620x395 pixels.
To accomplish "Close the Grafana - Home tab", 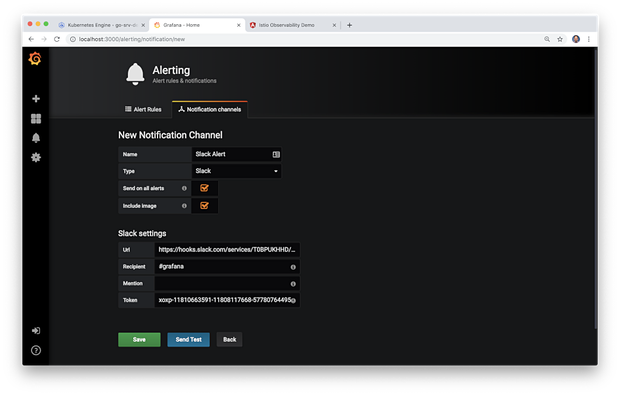I will pyautogui.click(x=238, y=25).
